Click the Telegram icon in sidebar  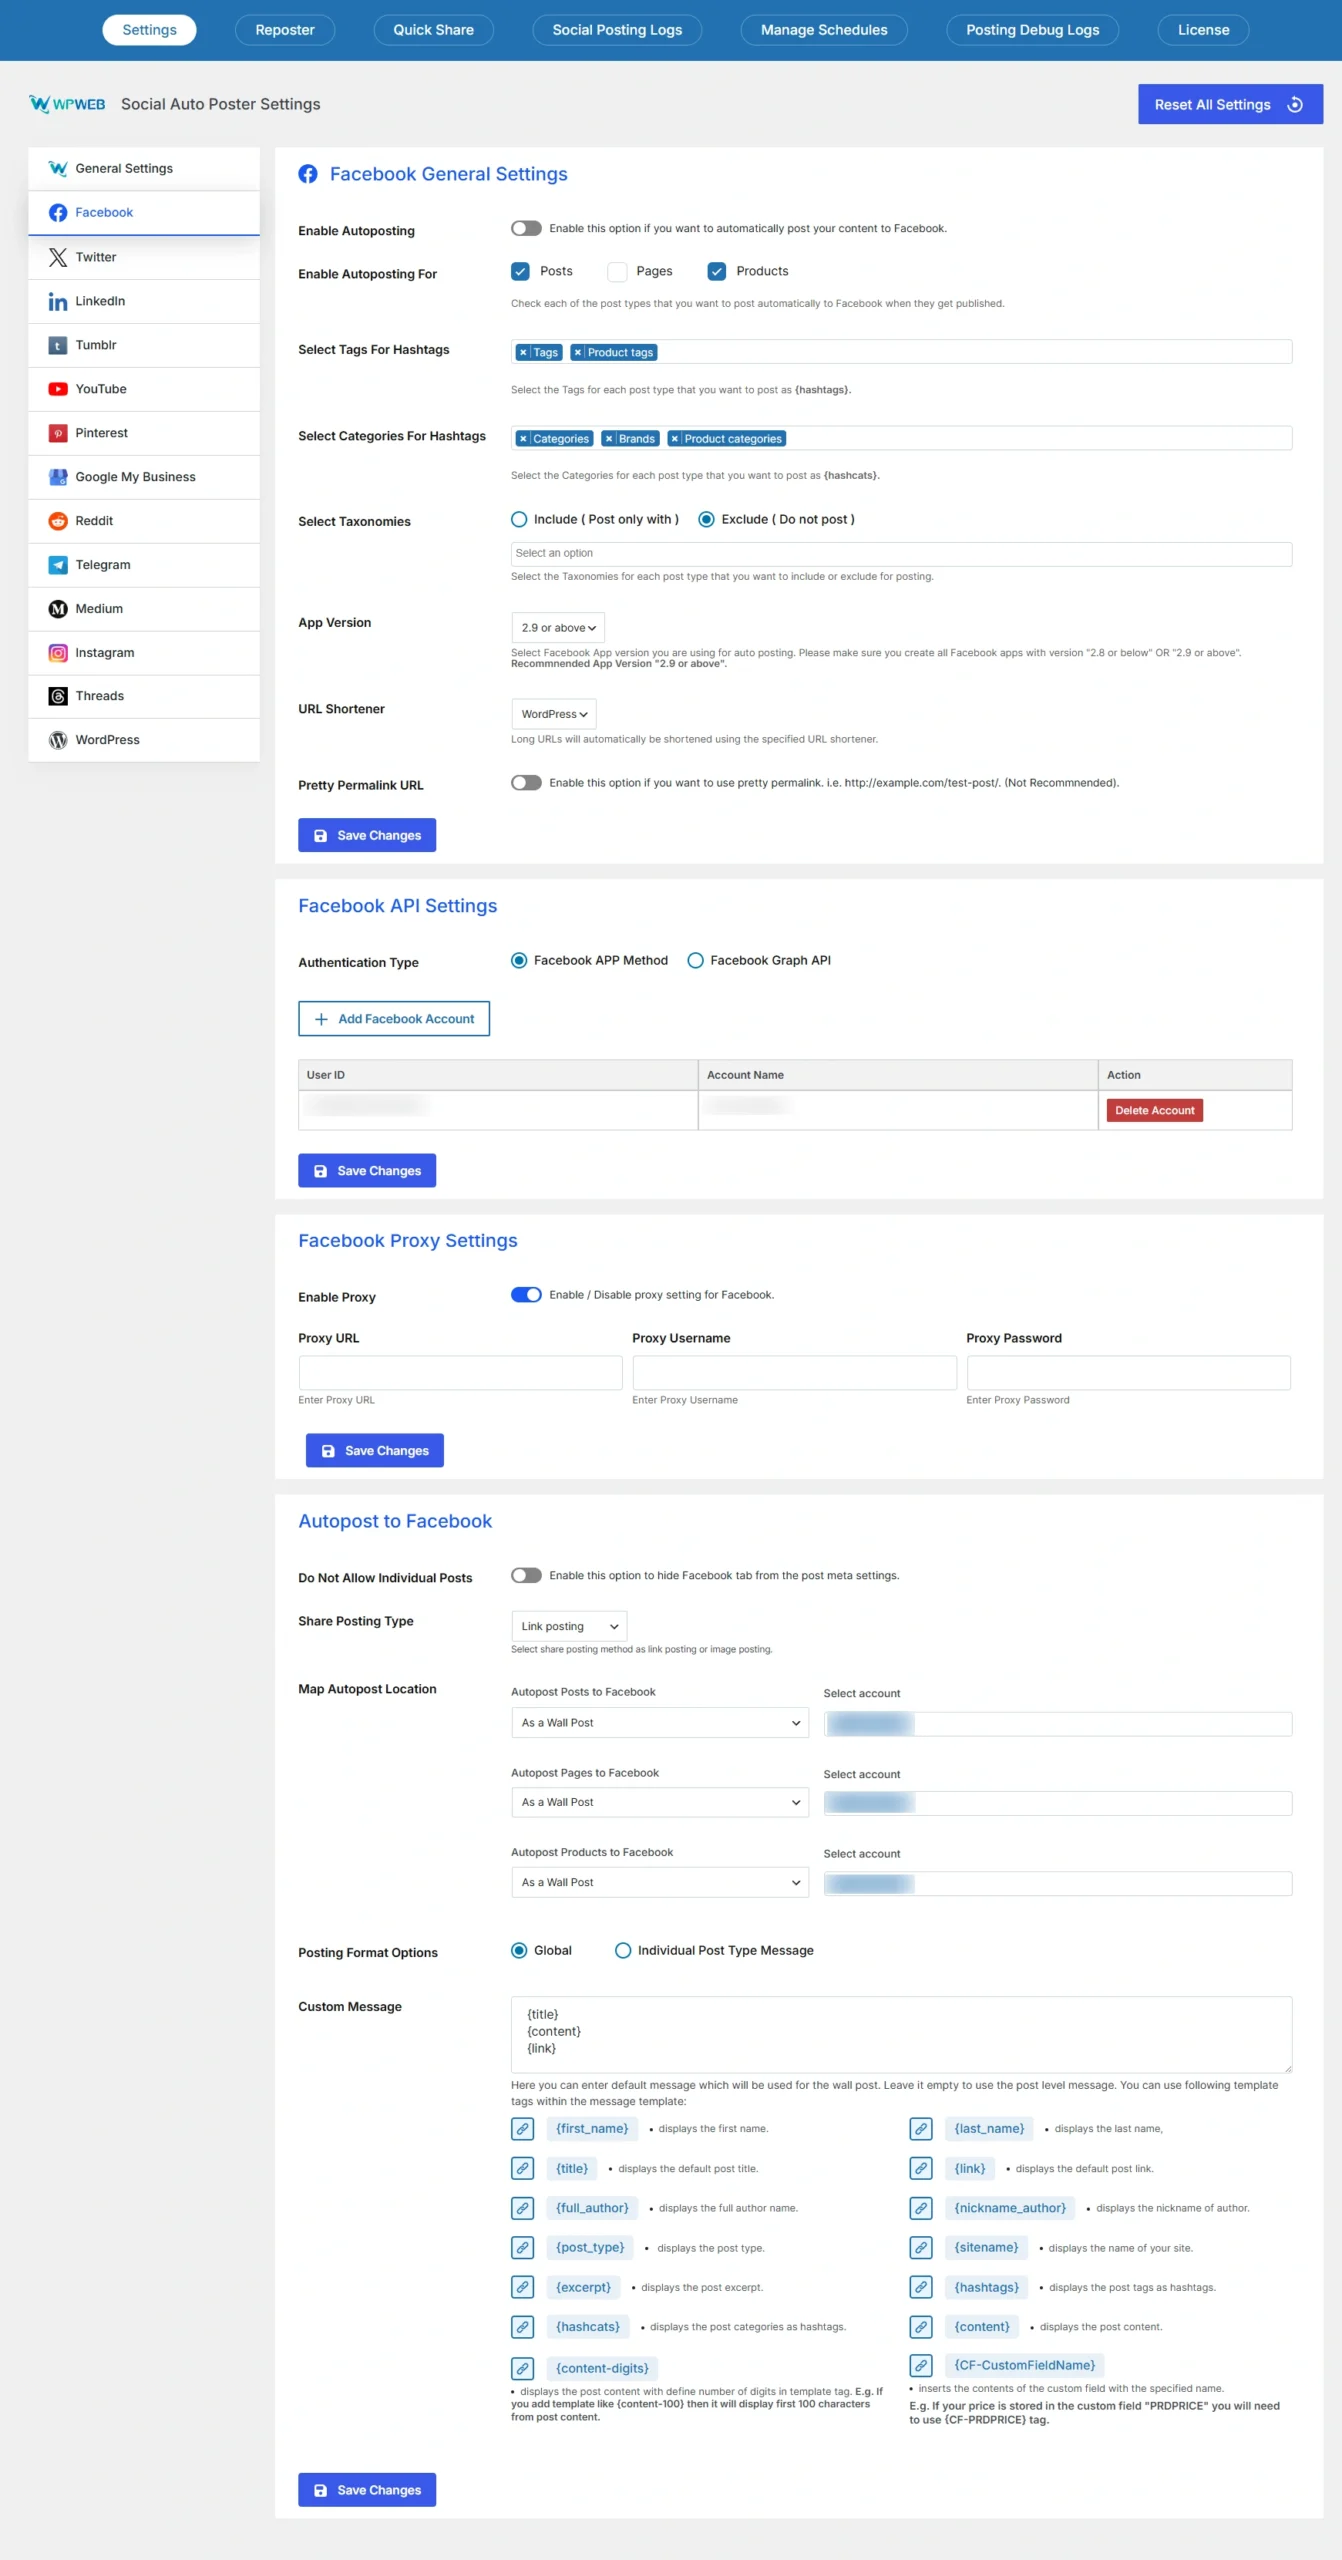58,565
